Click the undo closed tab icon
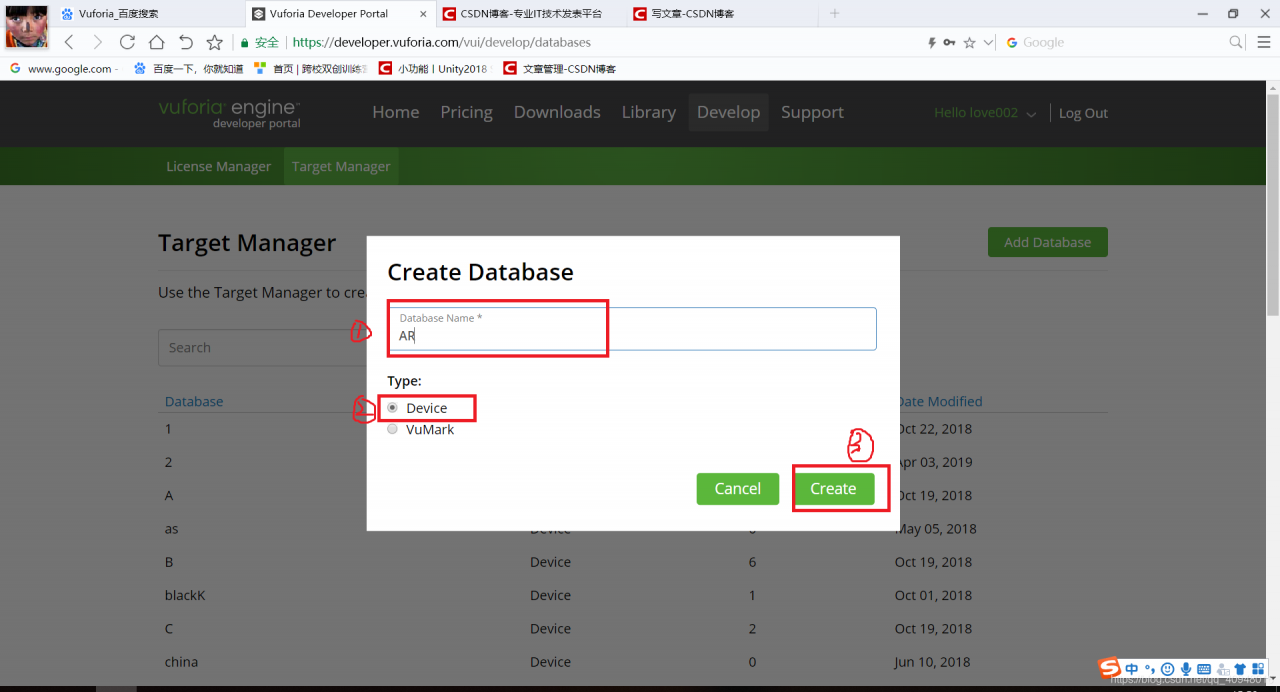1280x692 pixels. 186,42
